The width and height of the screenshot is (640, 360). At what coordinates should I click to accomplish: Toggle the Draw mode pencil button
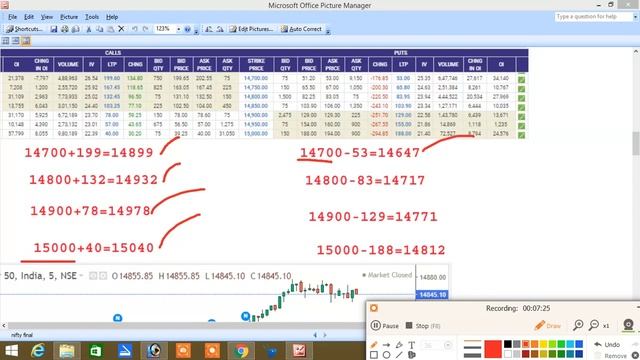[x=548, y=325]
